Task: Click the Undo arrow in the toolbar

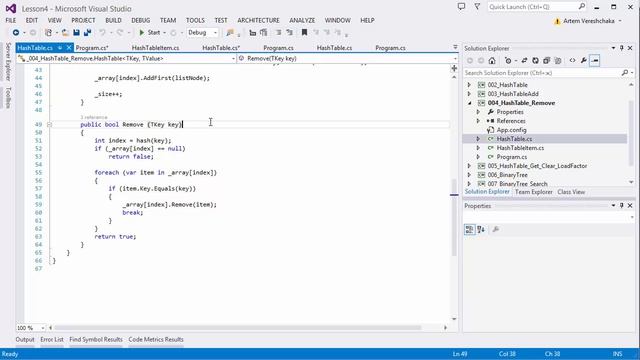Action: point(102,33)
